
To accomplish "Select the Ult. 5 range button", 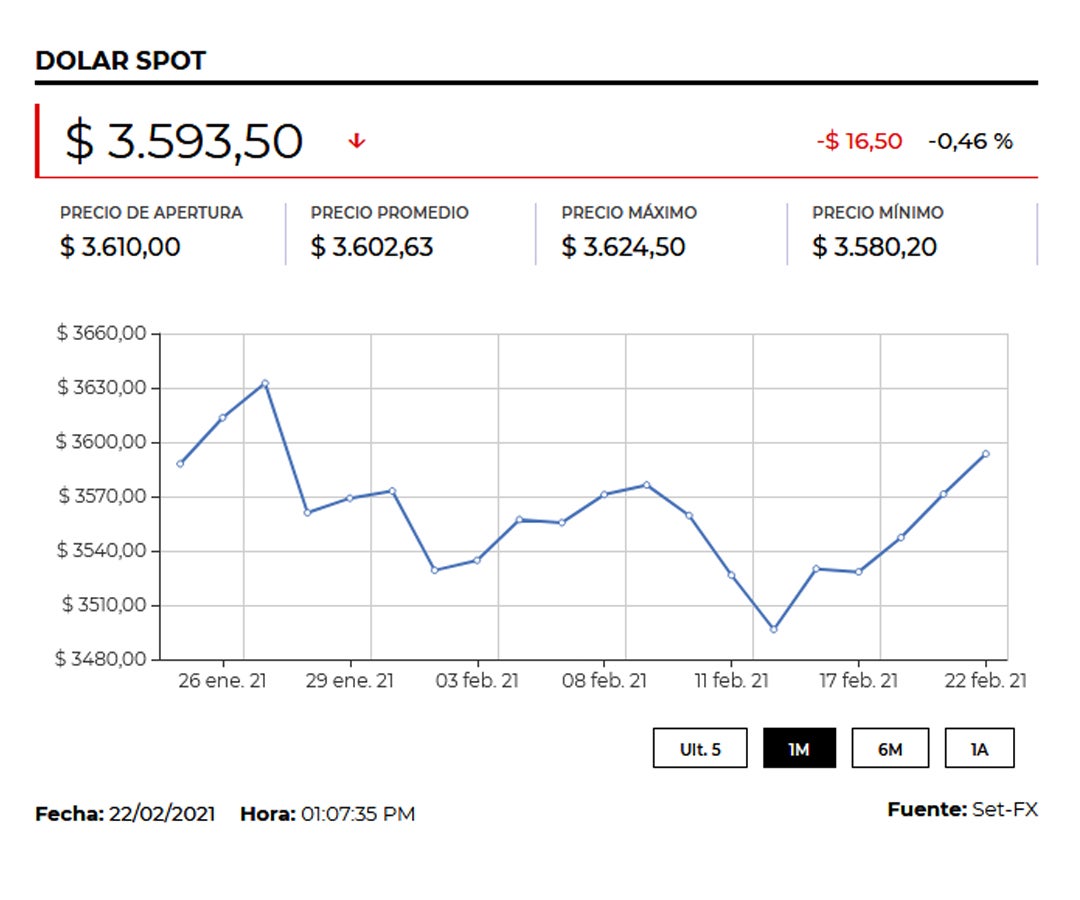I will [x=700, y=748].
